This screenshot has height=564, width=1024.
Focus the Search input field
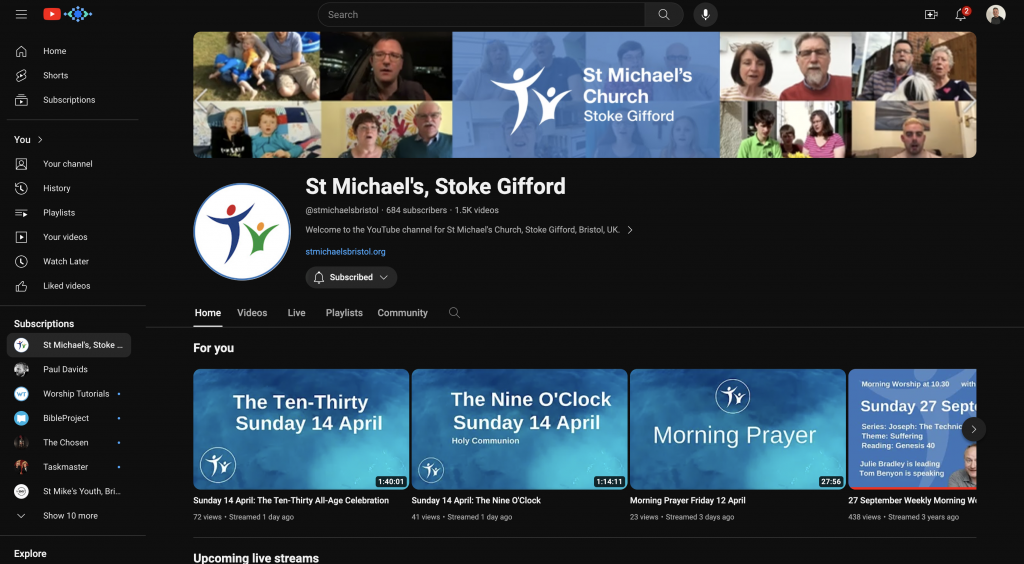point(481,14)
